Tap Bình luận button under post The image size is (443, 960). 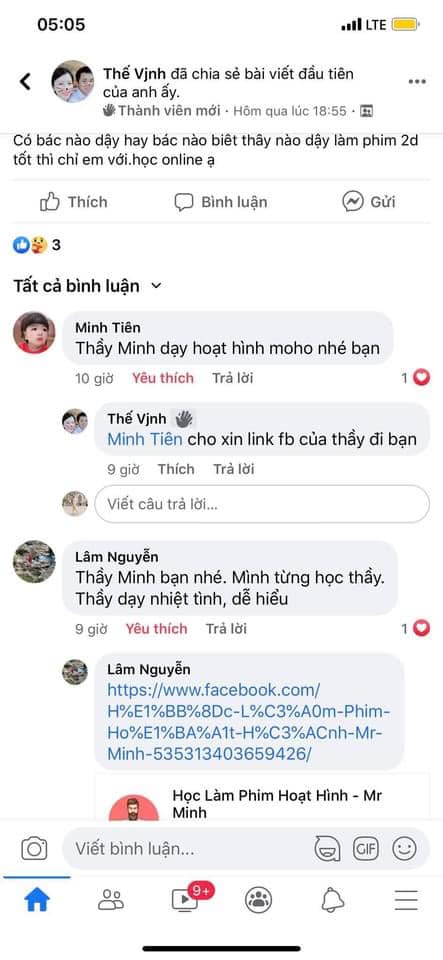coord(220,202)
